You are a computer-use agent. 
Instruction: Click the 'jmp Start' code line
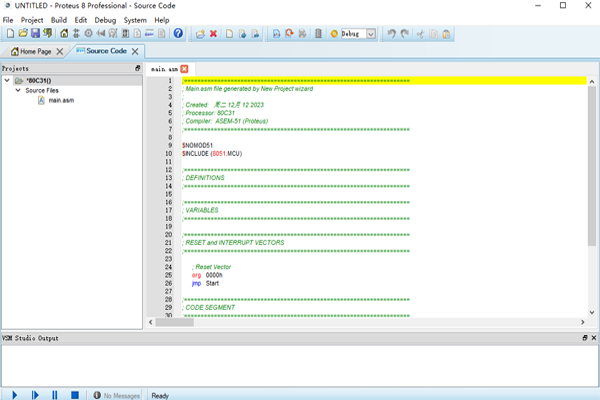click(x=205, y=283)
